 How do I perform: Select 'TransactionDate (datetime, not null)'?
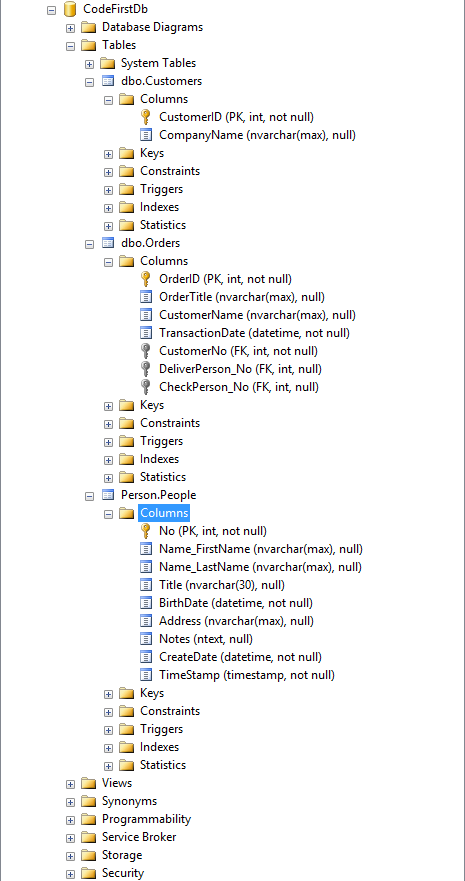pos(254,333)
